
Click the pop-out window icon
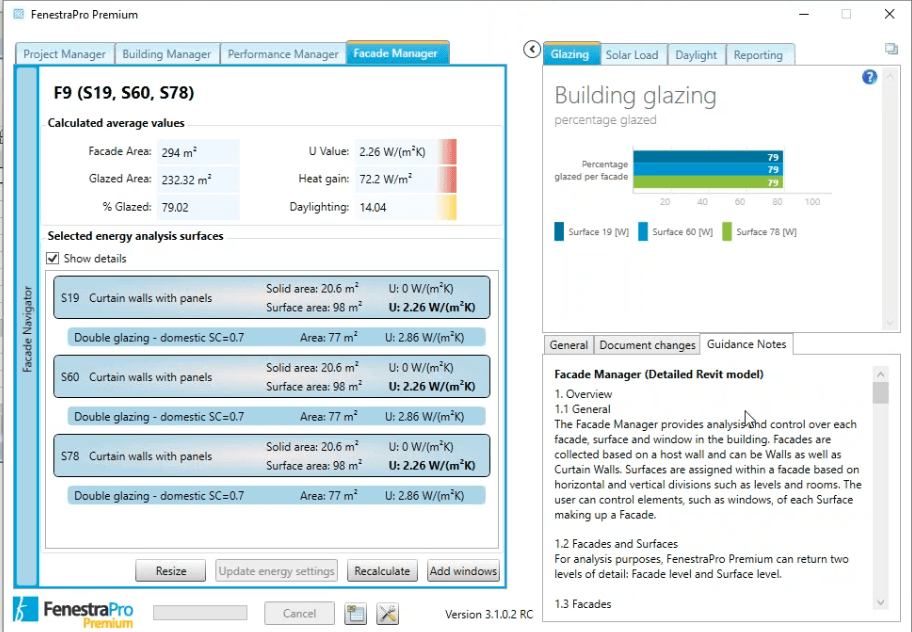click(x=891, y=48)
